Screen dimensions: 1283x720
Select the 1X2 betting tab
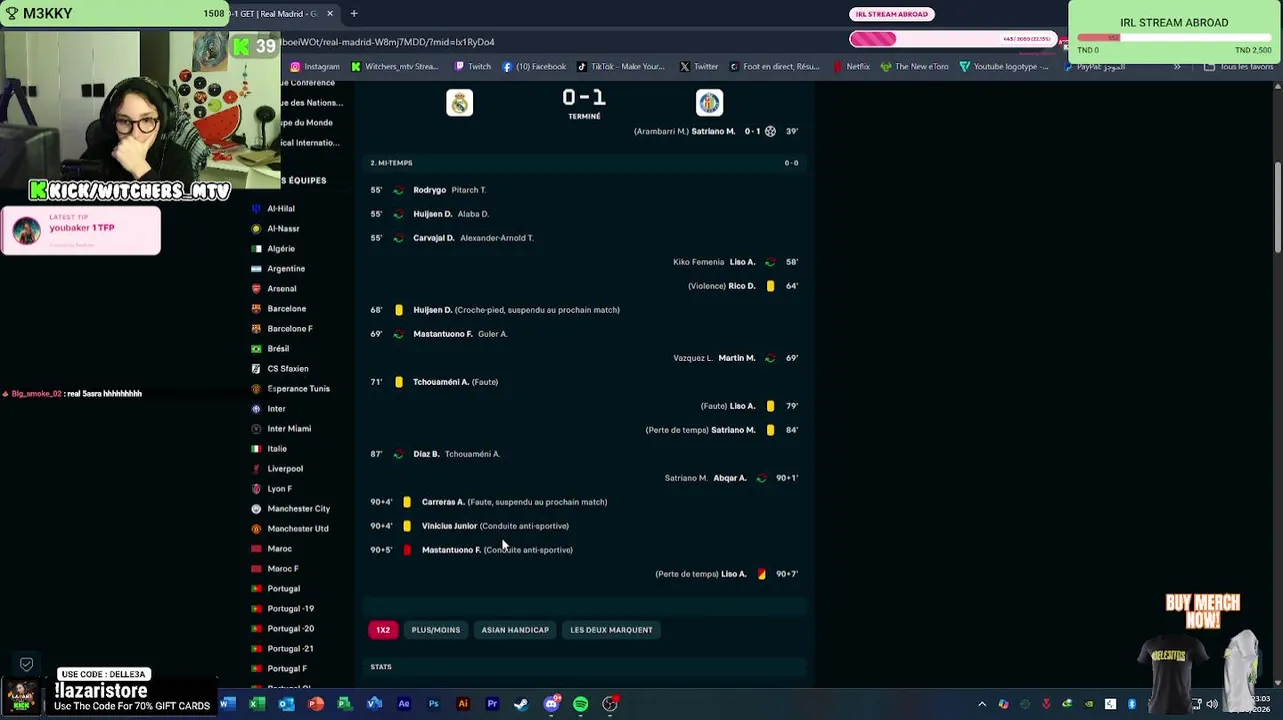pyautogui.click(x=383, y=630)
